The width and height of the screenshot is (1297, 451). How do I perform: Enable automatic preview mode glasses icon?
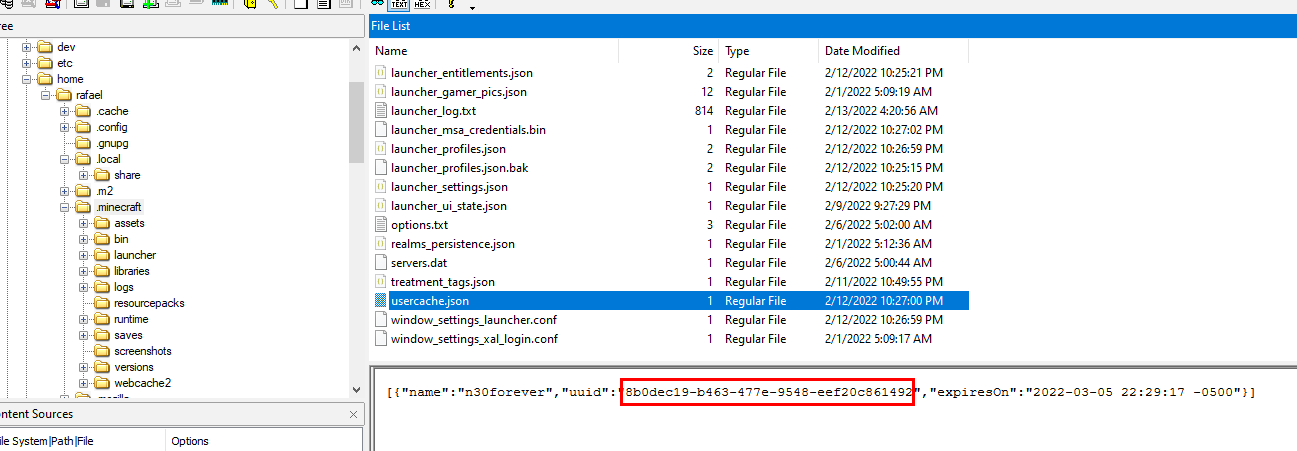point(378,4)
